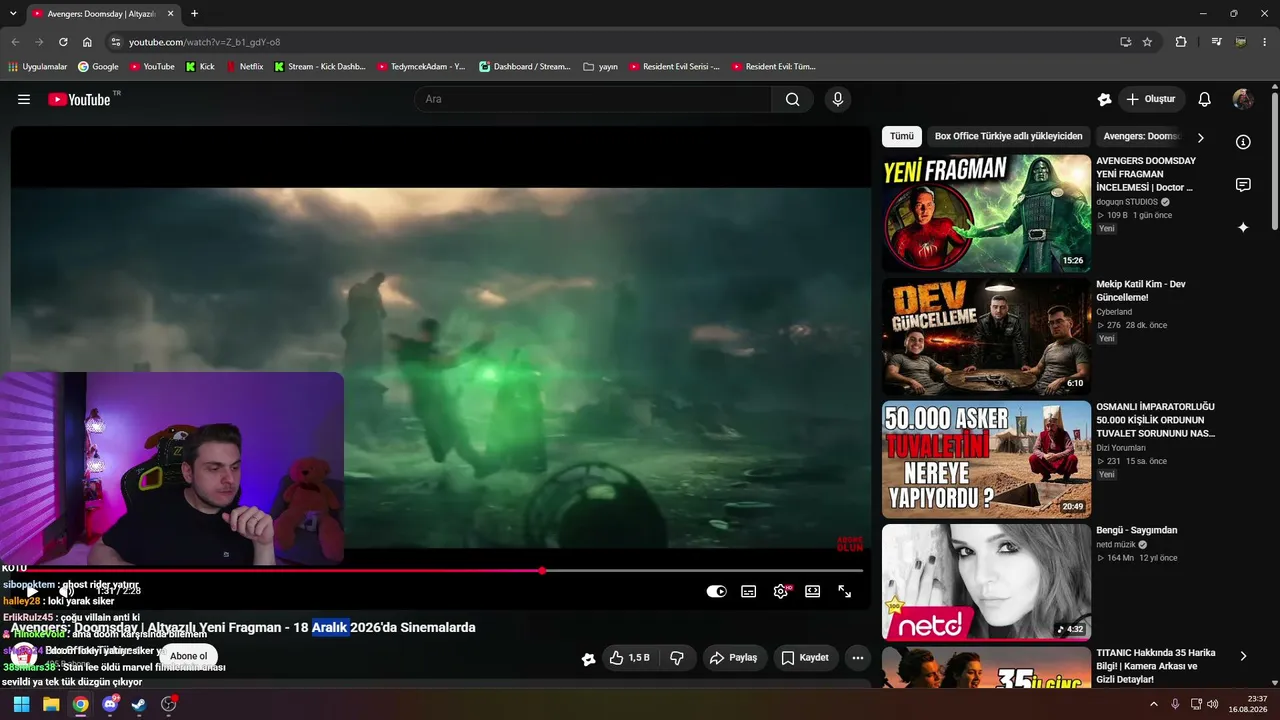The height and width of the screenshot is (720, 1280).
Task: Save video with the Kaydet button
Action: tap(806, 658)
